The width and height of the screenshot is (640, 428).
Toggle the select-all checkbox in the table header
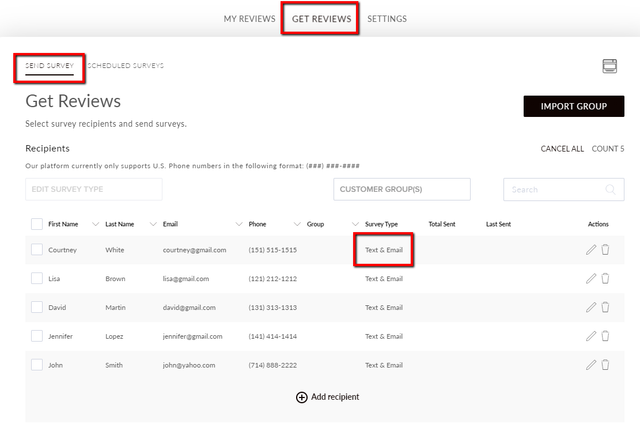(x=37, y=224)
